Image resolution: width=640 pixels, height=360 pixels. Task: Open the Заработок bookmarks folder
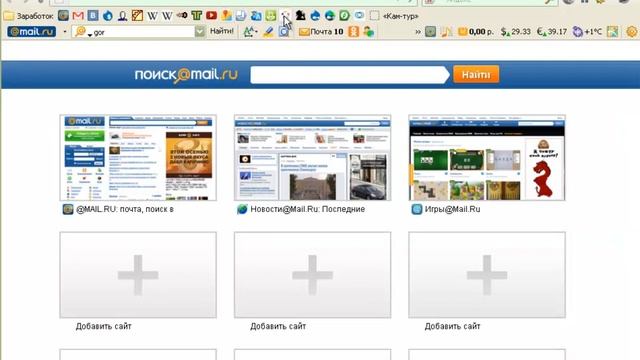[x=29, y=16]
